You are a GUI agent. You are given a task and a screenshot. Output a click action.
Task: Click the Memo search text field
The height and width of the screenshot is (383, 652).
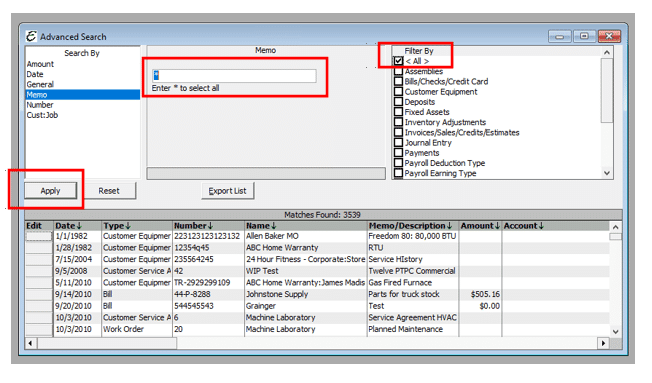pos(234,76)
